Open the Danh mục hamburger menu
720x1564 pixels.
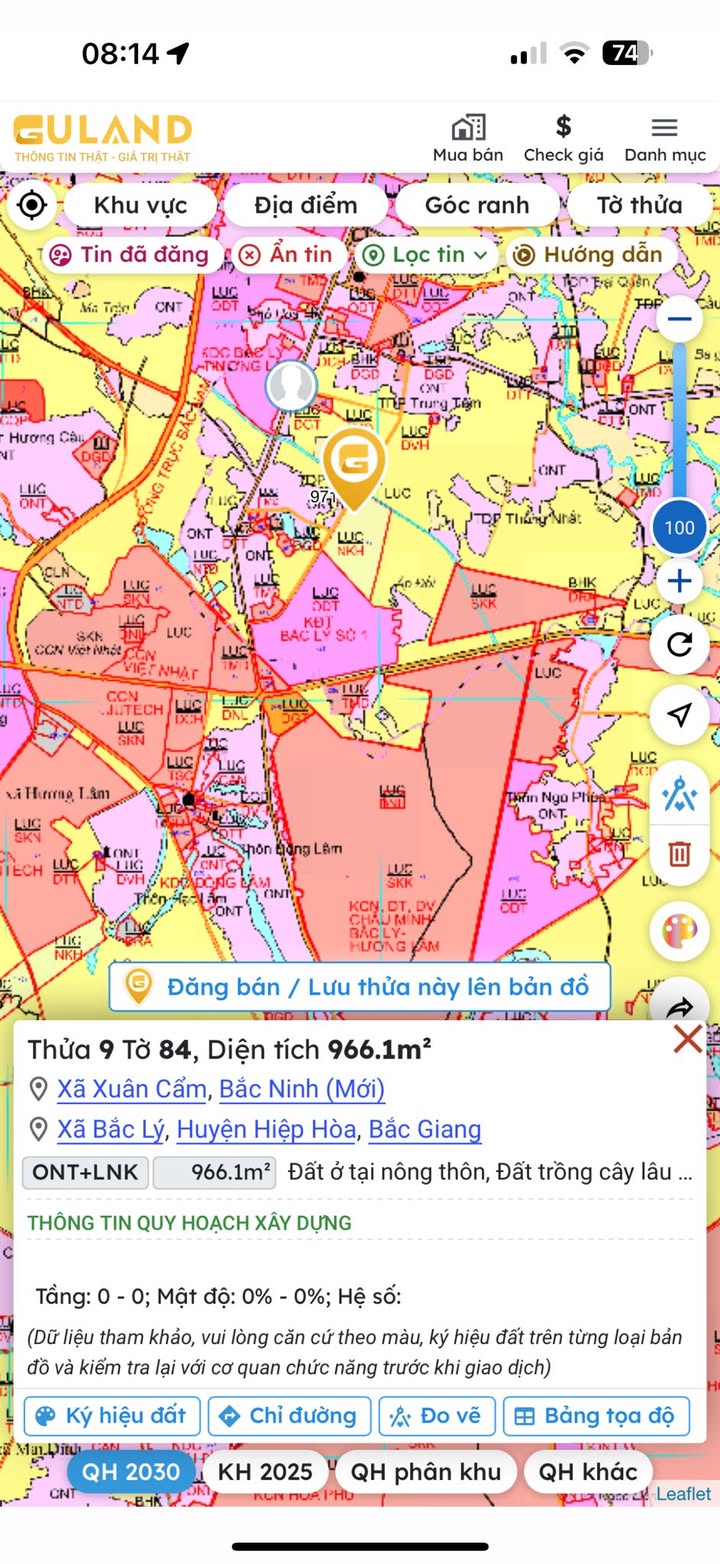pos(664,138)
